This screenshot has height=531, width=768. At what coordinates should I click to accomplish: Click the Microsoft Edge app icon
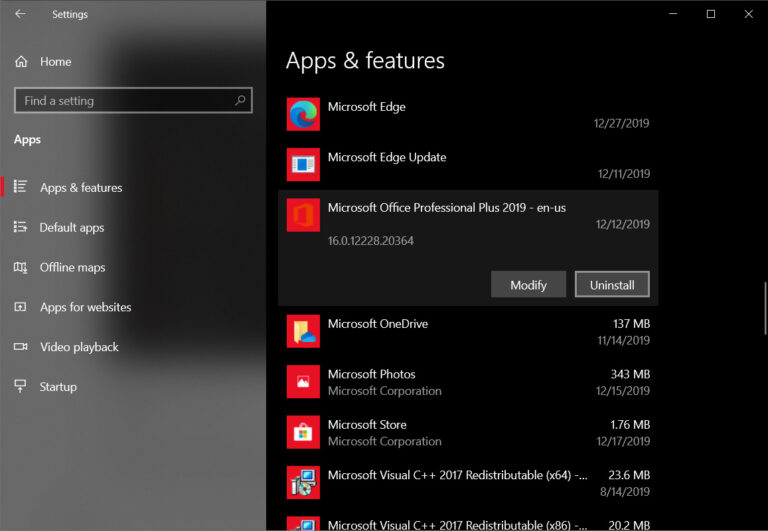(303, 114)
